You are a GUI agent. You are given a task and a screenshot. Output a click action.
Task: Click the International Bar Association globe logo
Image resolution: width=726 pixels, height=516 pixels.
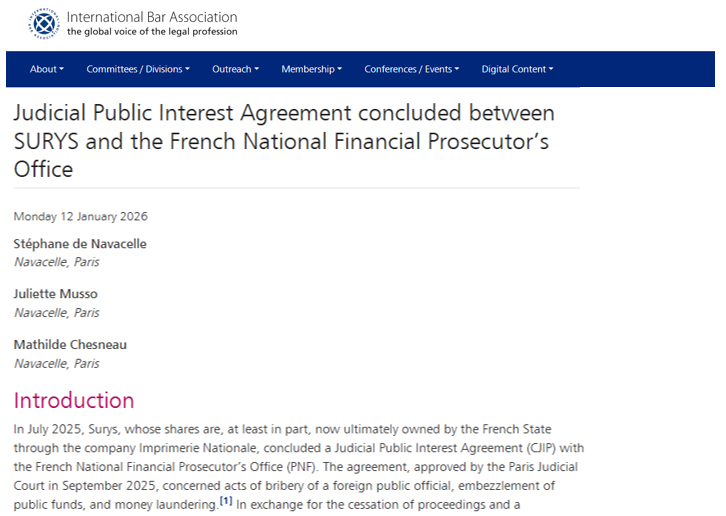[44, 23]
